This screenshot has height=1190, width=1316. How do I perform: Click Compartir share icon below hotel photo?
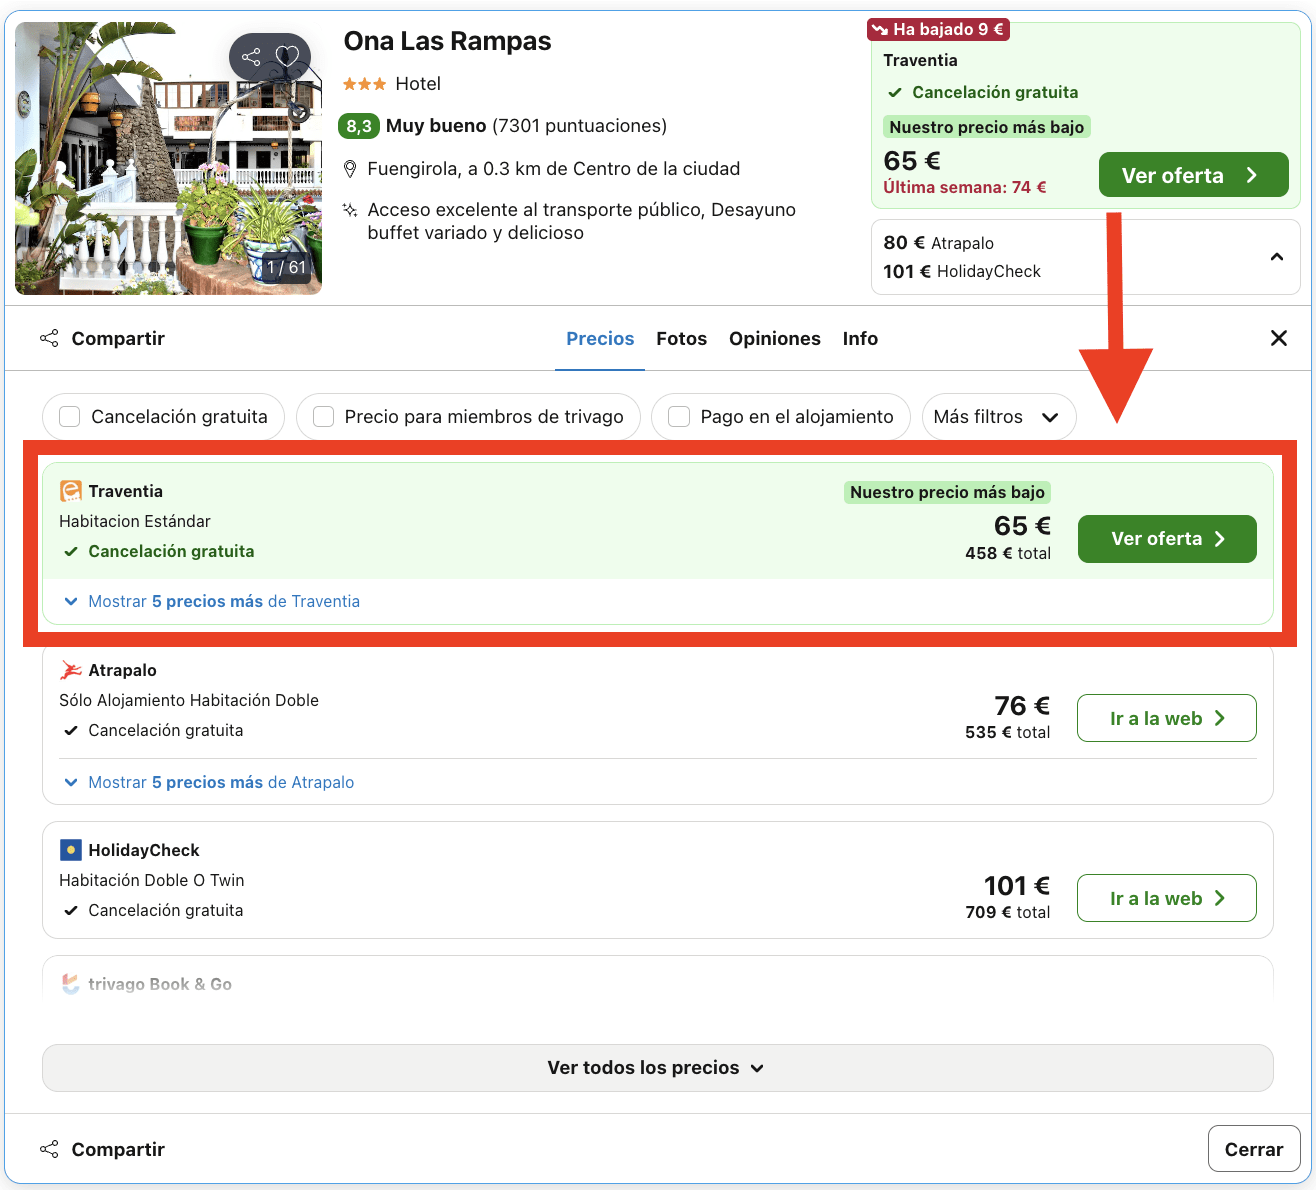click(x=49, y=338)
